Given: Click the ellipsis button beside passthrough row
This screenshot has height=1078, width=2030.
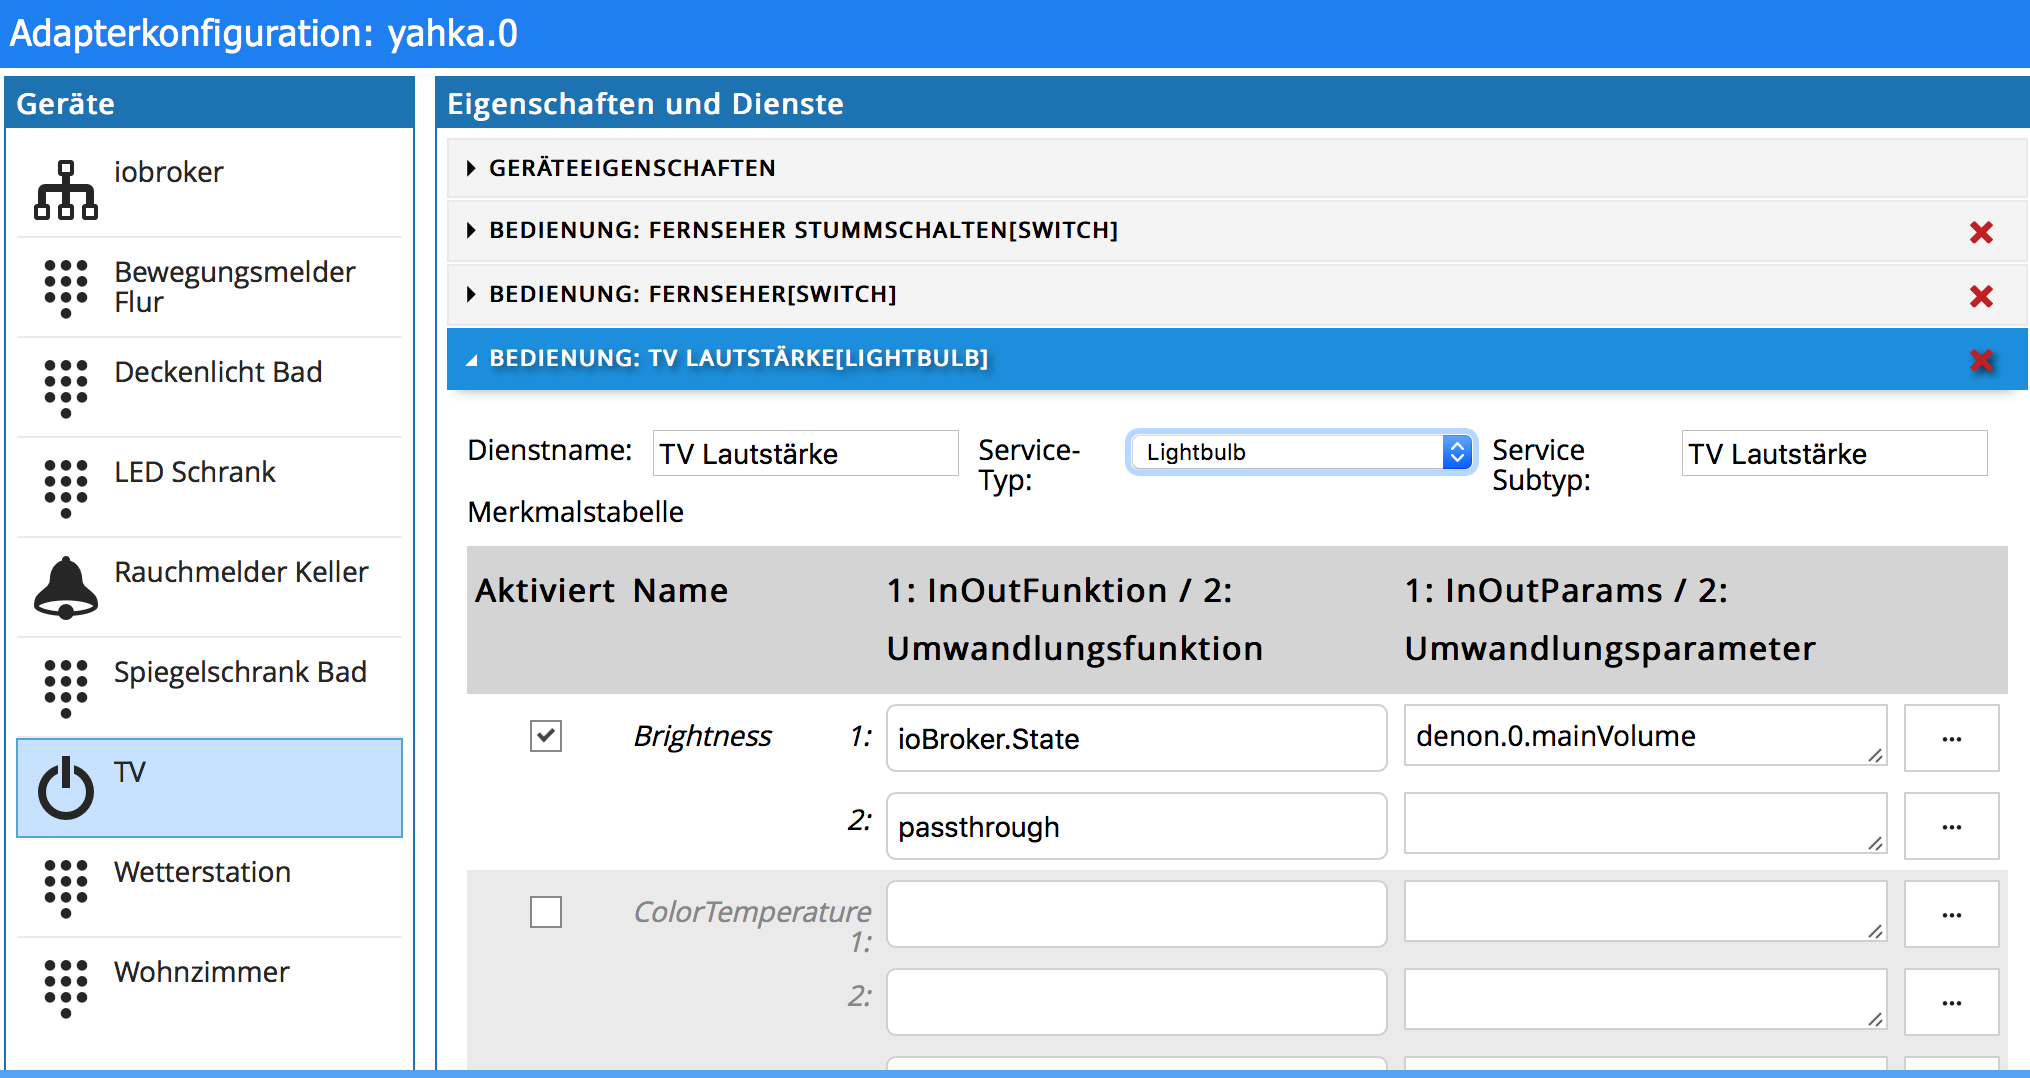Looking at the screenshot, I should [x=1951, y=827].
